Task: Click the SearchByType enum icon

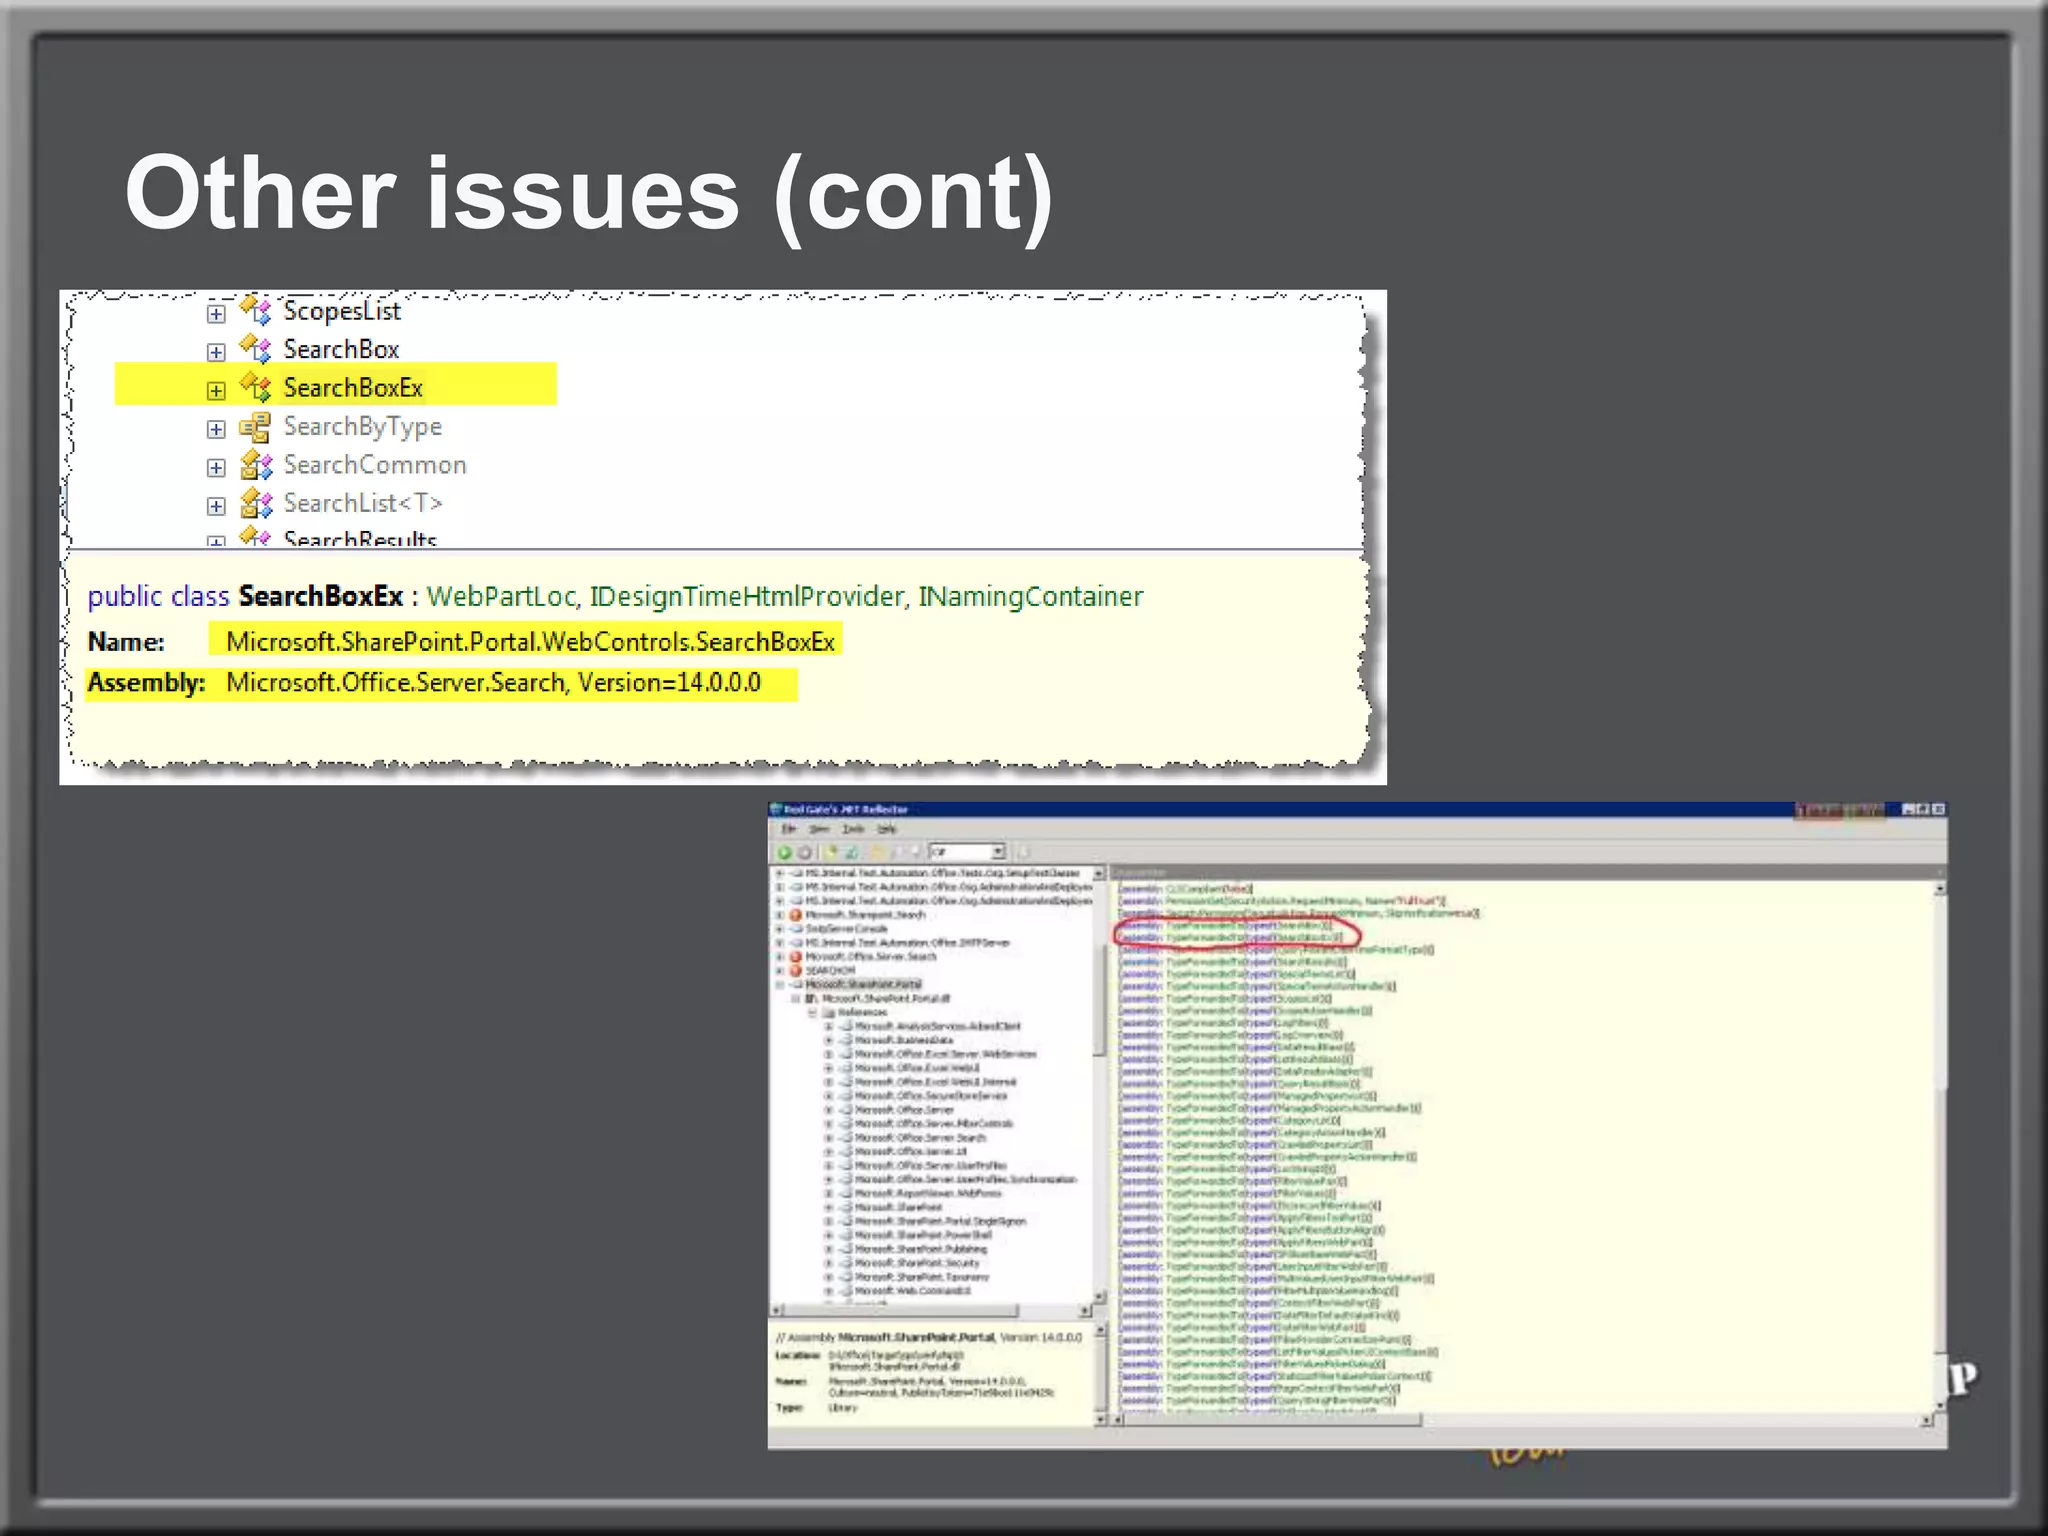Action: (x=255, y=427)
